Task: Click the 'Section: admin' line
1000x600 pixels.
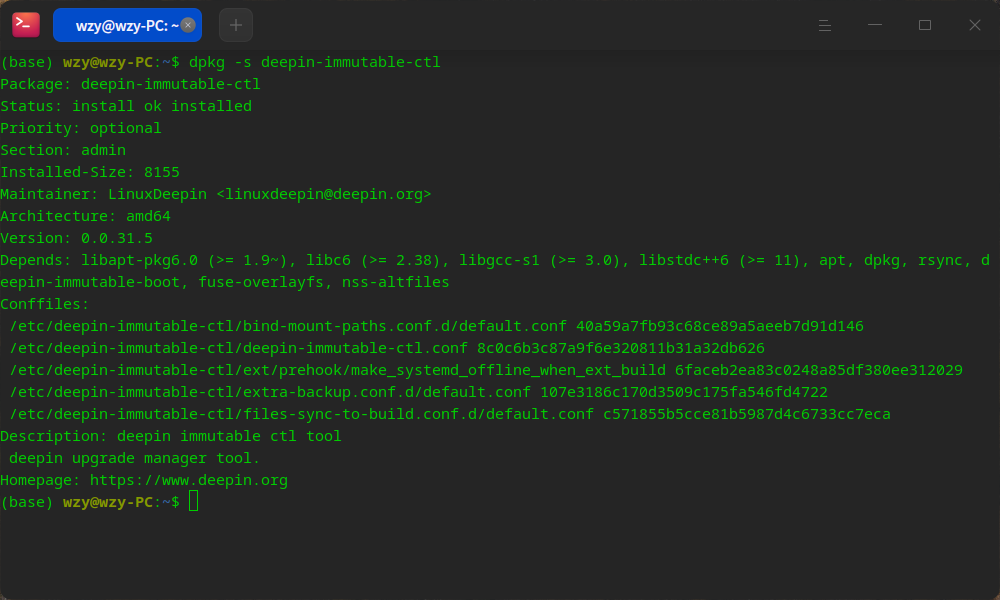Action: pos(63,150)
